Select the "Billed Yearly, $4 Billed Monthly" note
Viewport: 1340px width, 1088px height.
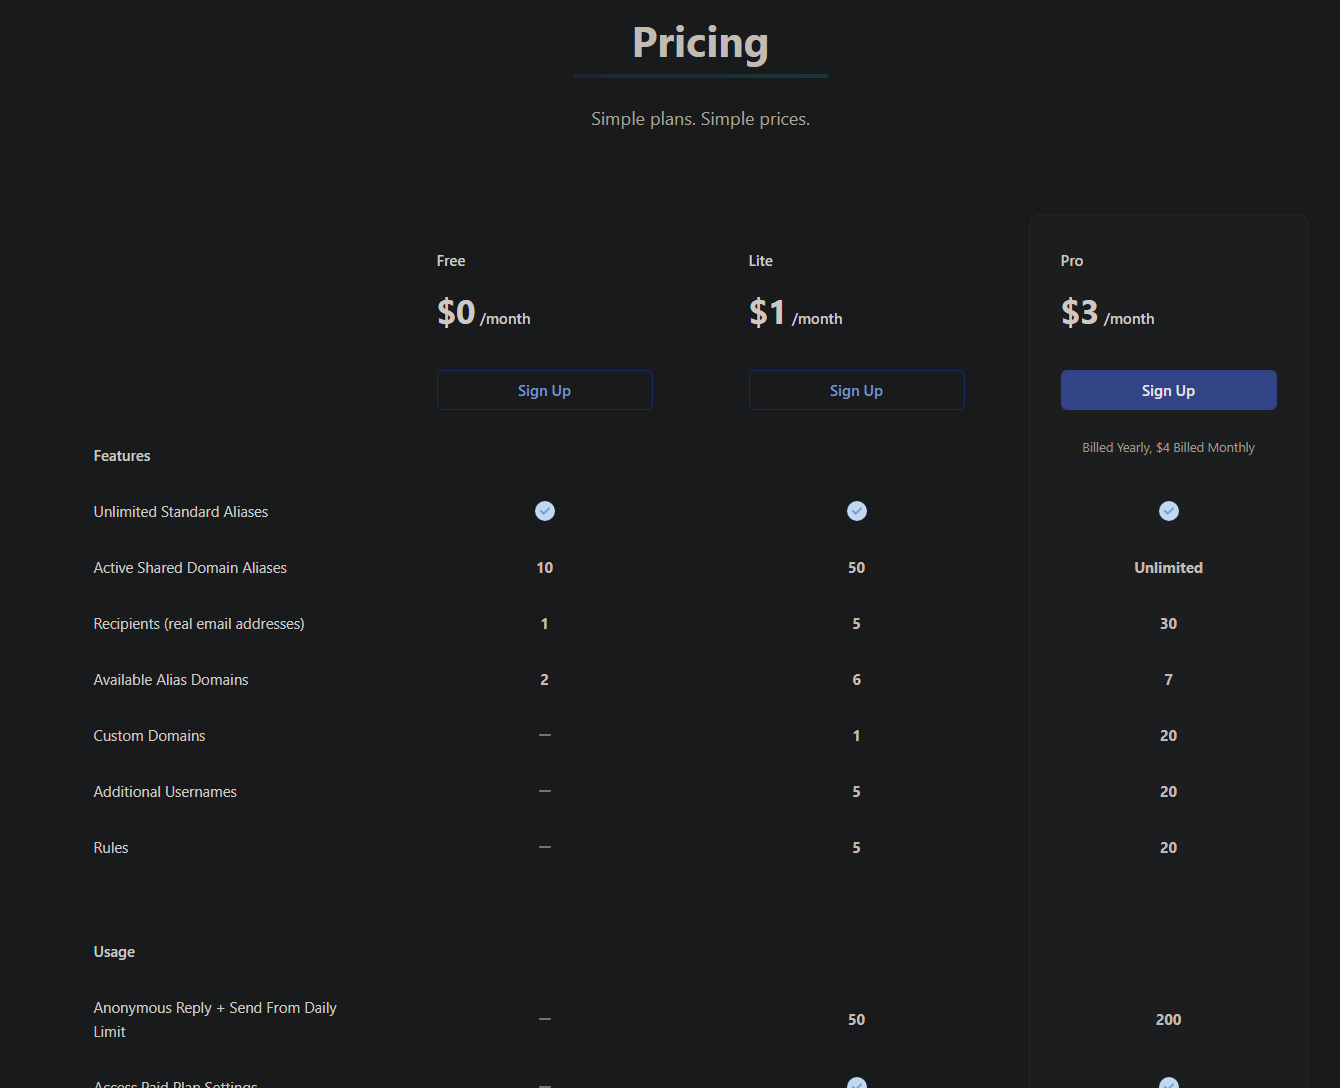click(x=1168, y=448)
